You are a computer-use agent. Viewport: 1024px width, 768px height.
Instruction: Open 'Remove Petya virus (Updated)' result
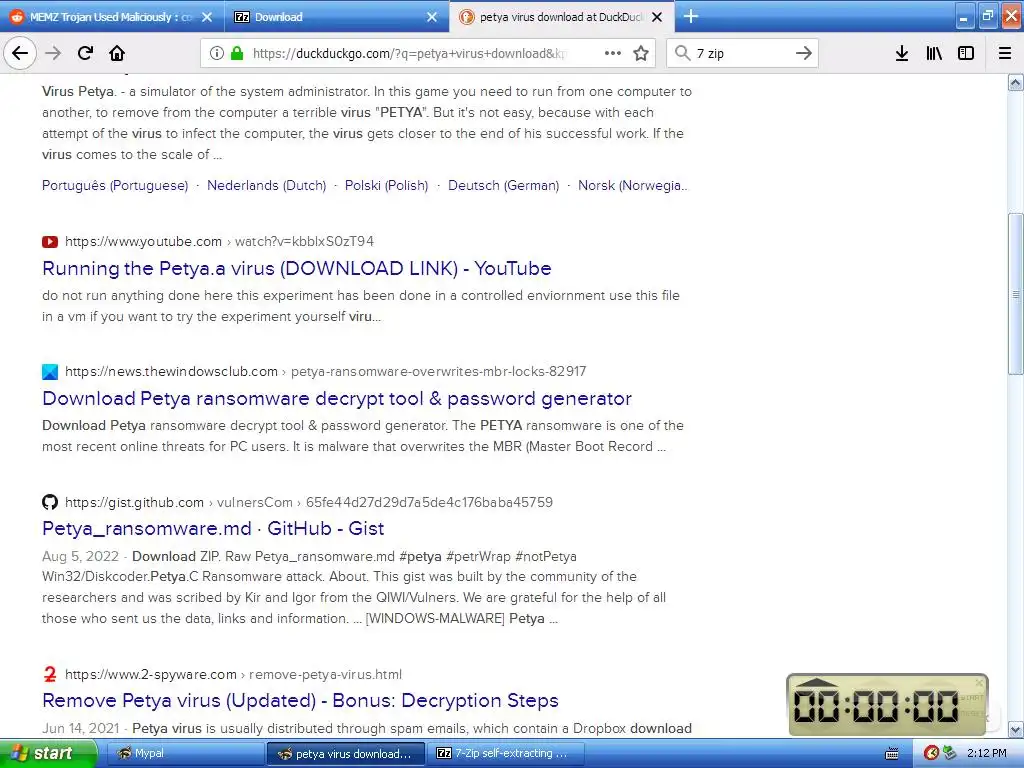click(x=300, y=700)
